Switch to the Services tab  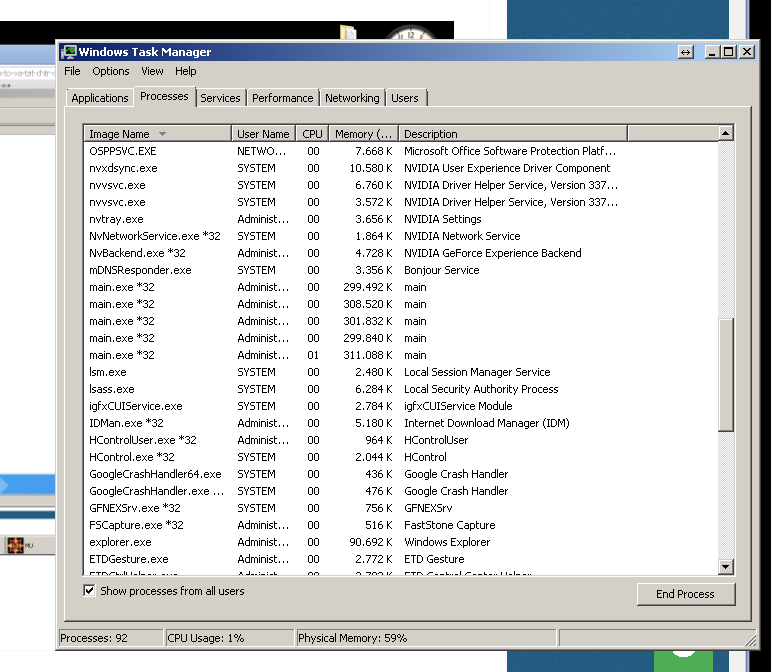pos(220,98)
